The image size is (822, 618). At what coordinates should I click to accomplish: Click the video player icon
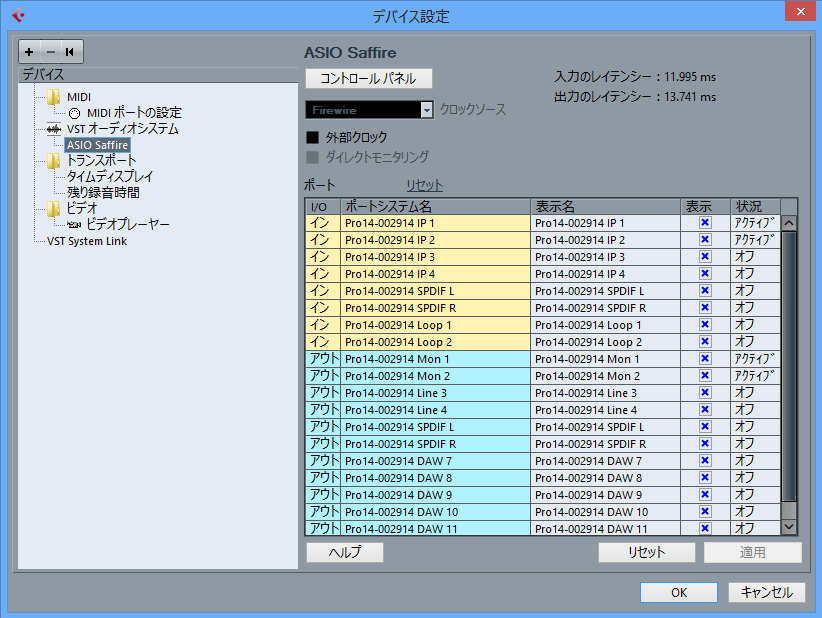[74, 225]
